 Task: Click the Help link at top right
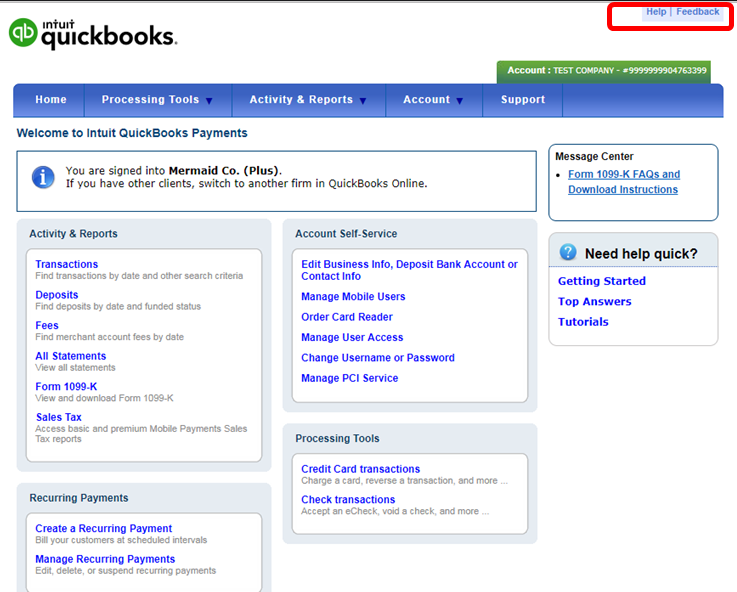[656, 12]
